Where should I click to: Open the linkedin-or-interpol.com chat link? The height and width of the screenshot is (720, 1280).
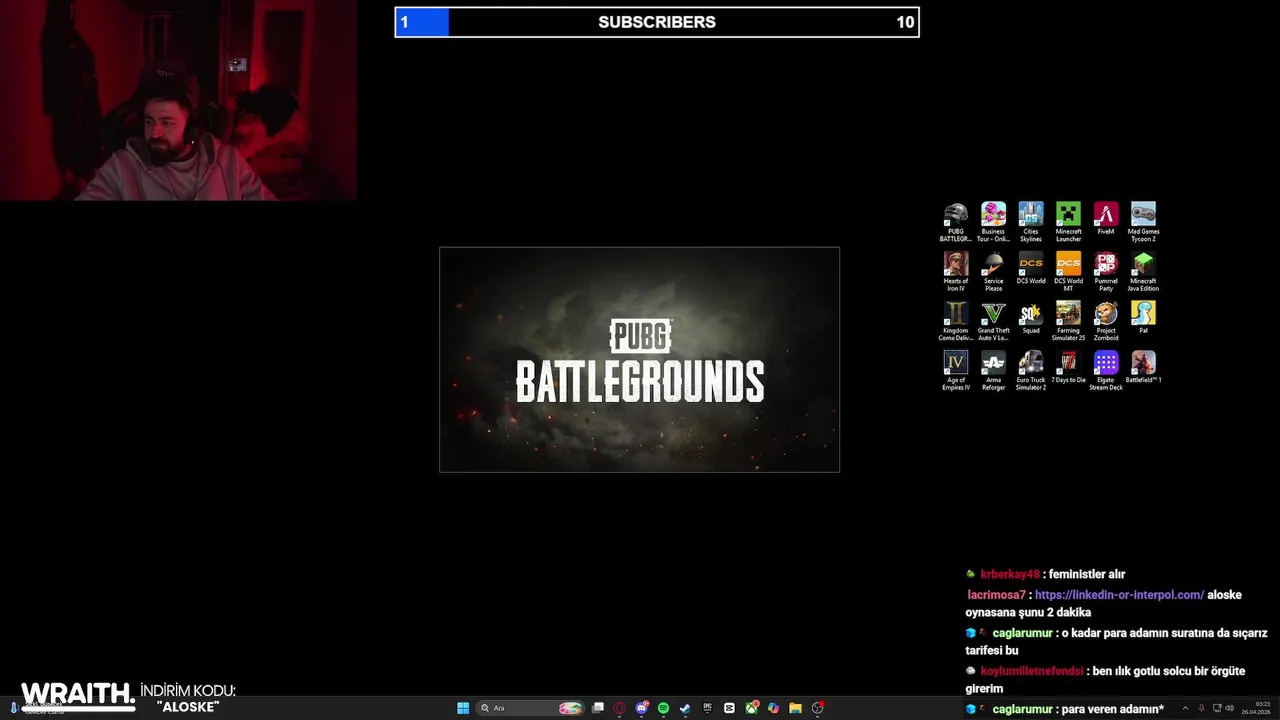click(x=1119, y=595)
